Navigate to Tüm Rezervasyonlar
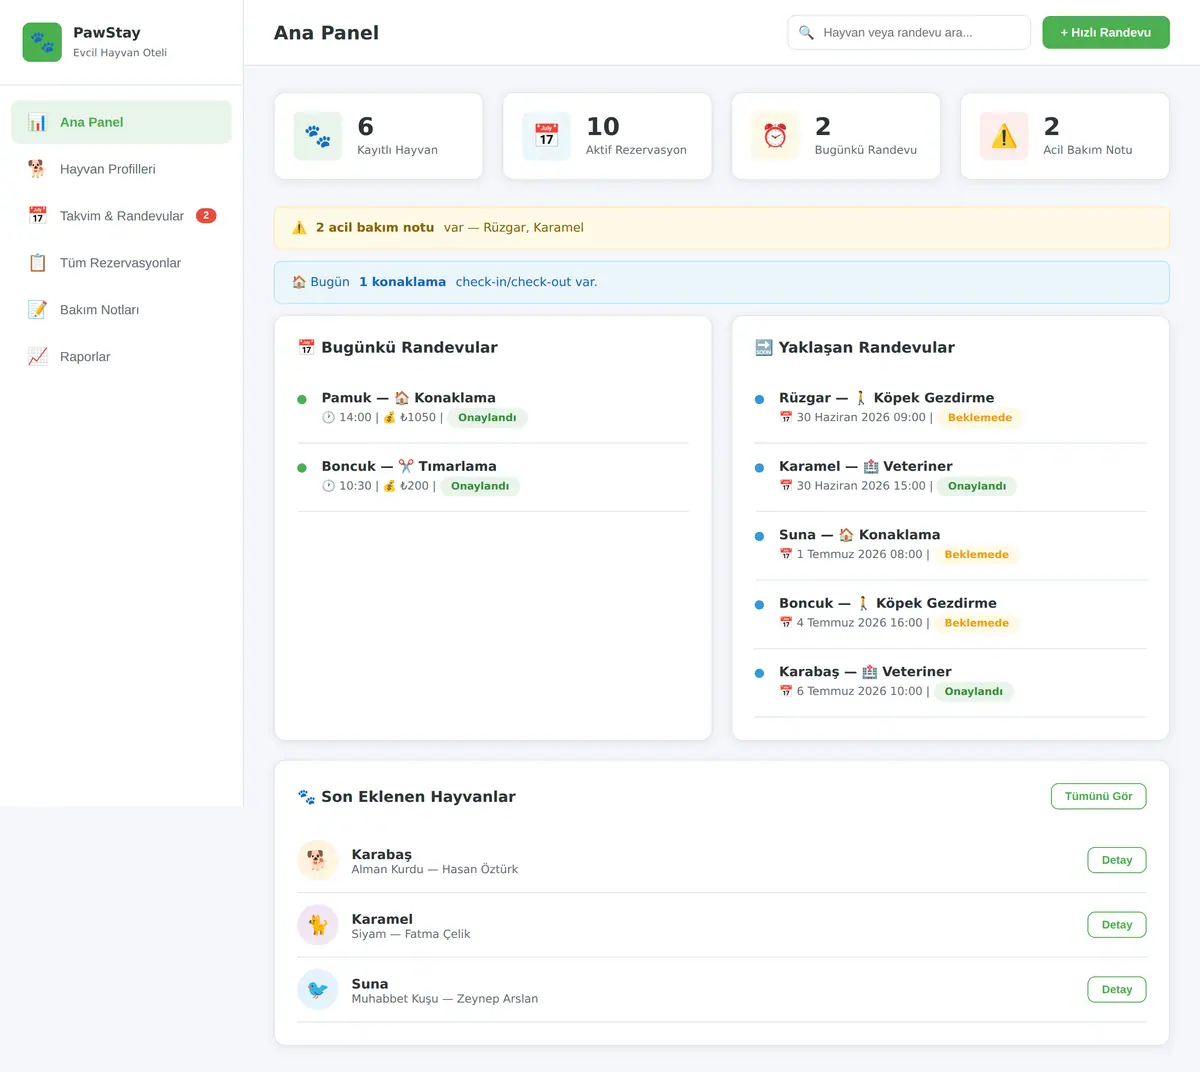The image size is (1200, 1072). click(121, 263)
